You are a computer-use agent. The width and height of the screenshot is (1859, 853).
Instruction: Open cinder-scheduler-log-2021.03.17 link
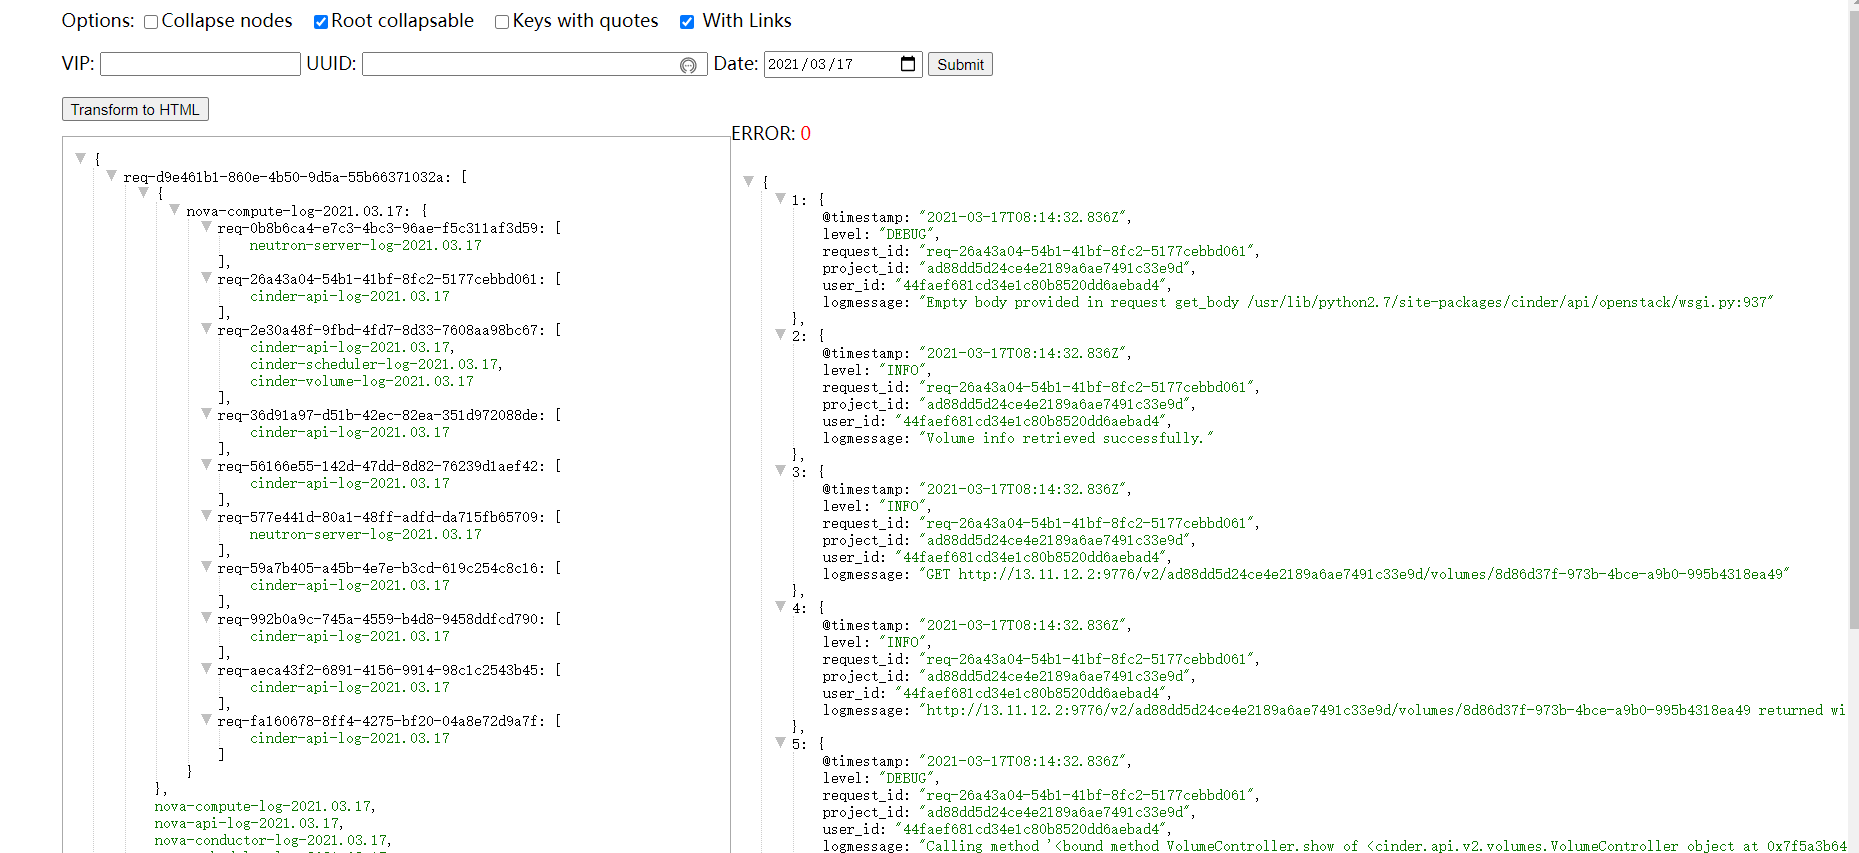(374, 364)
